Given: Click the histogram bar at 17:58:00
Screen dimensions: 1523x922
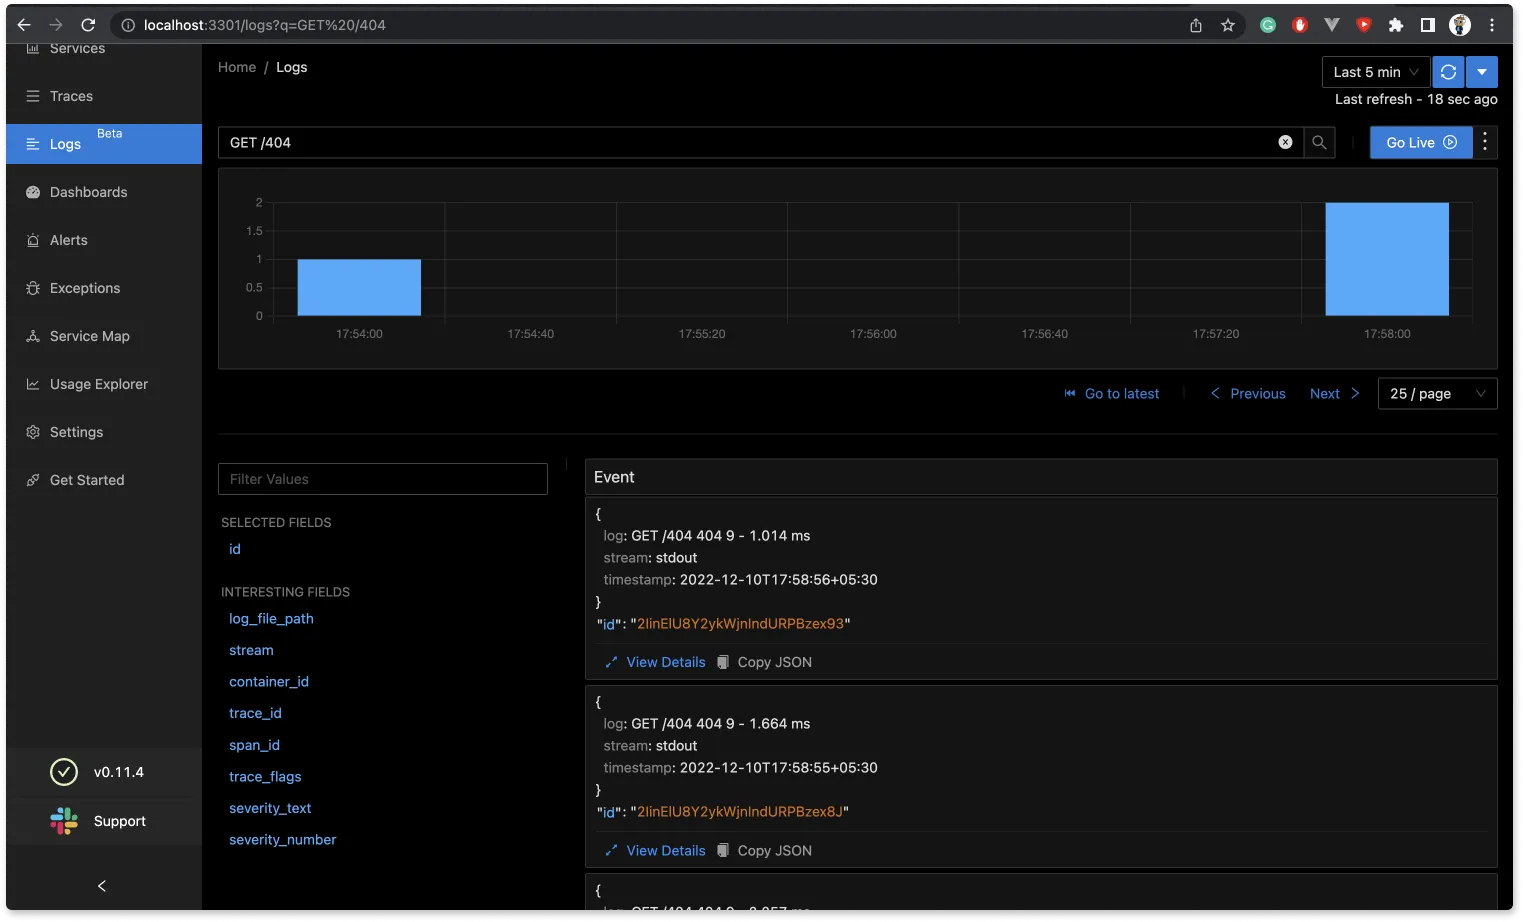Looking at the screenshot, I should pos(1387,259).
